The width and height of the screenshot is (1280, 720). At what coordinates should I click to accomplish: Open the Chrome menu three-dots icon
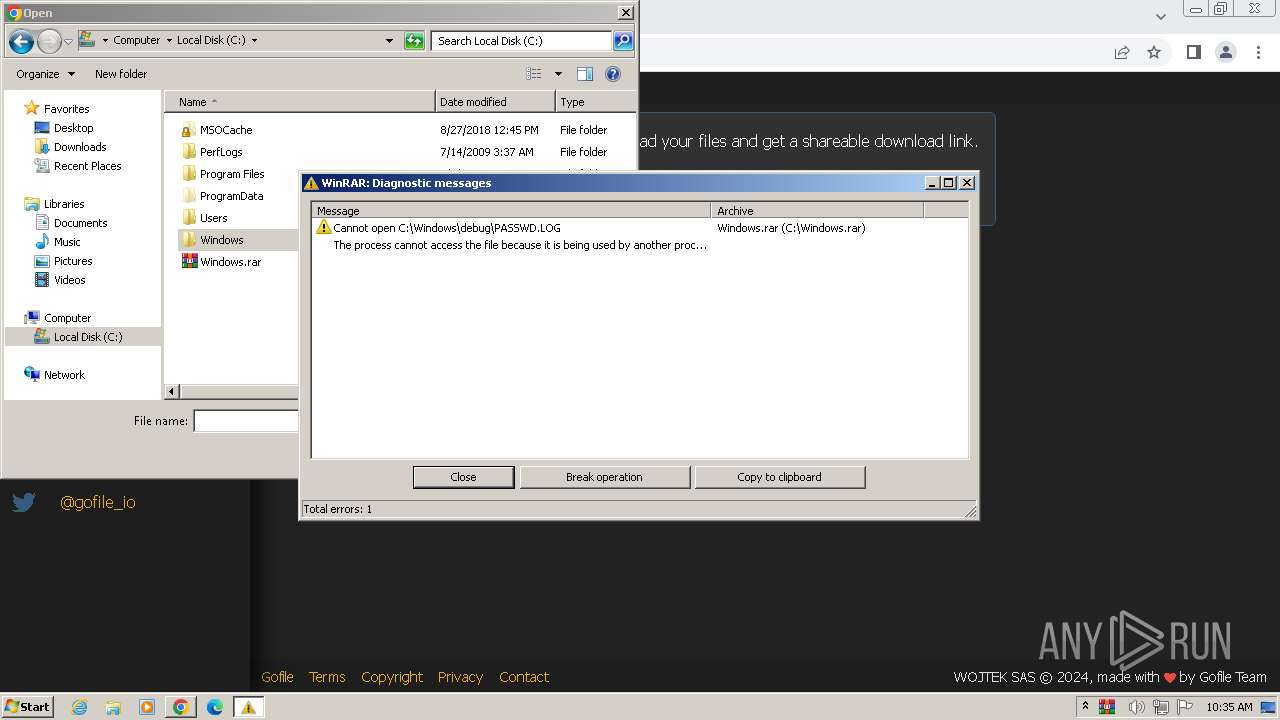(1258, 52)
